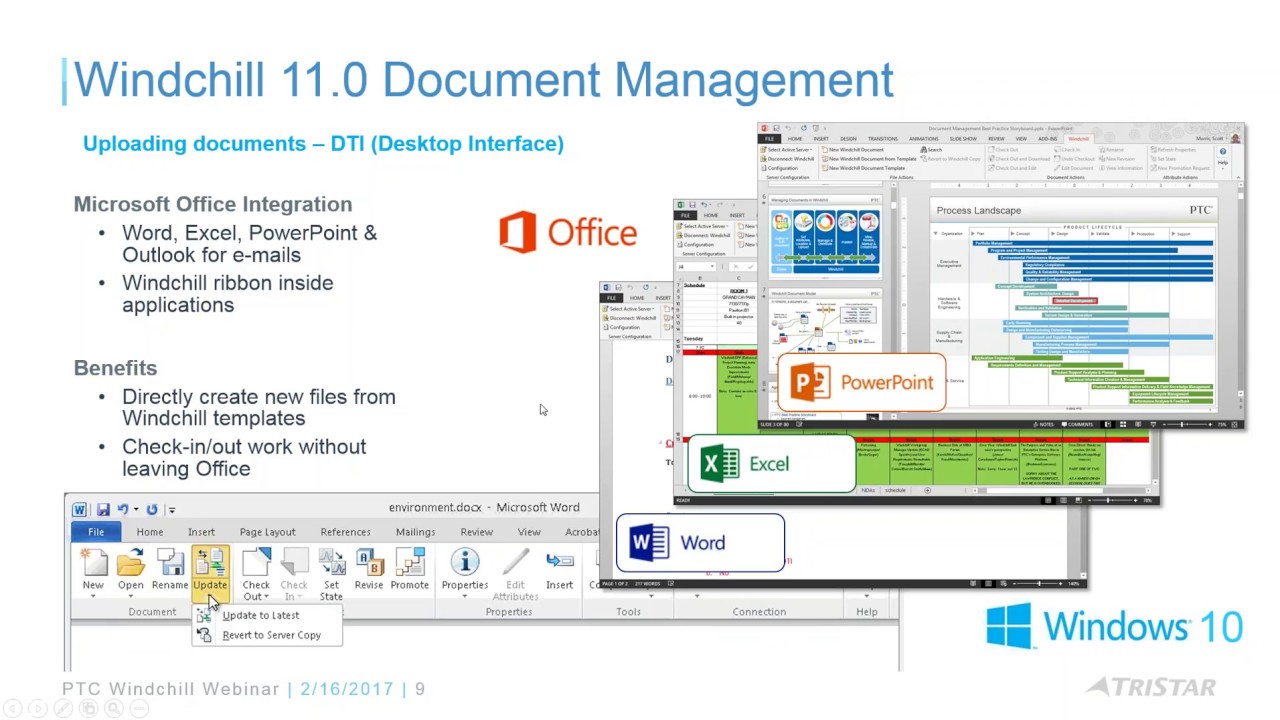Click the Save icon in Word quick access toolbar

coord(103,509)
